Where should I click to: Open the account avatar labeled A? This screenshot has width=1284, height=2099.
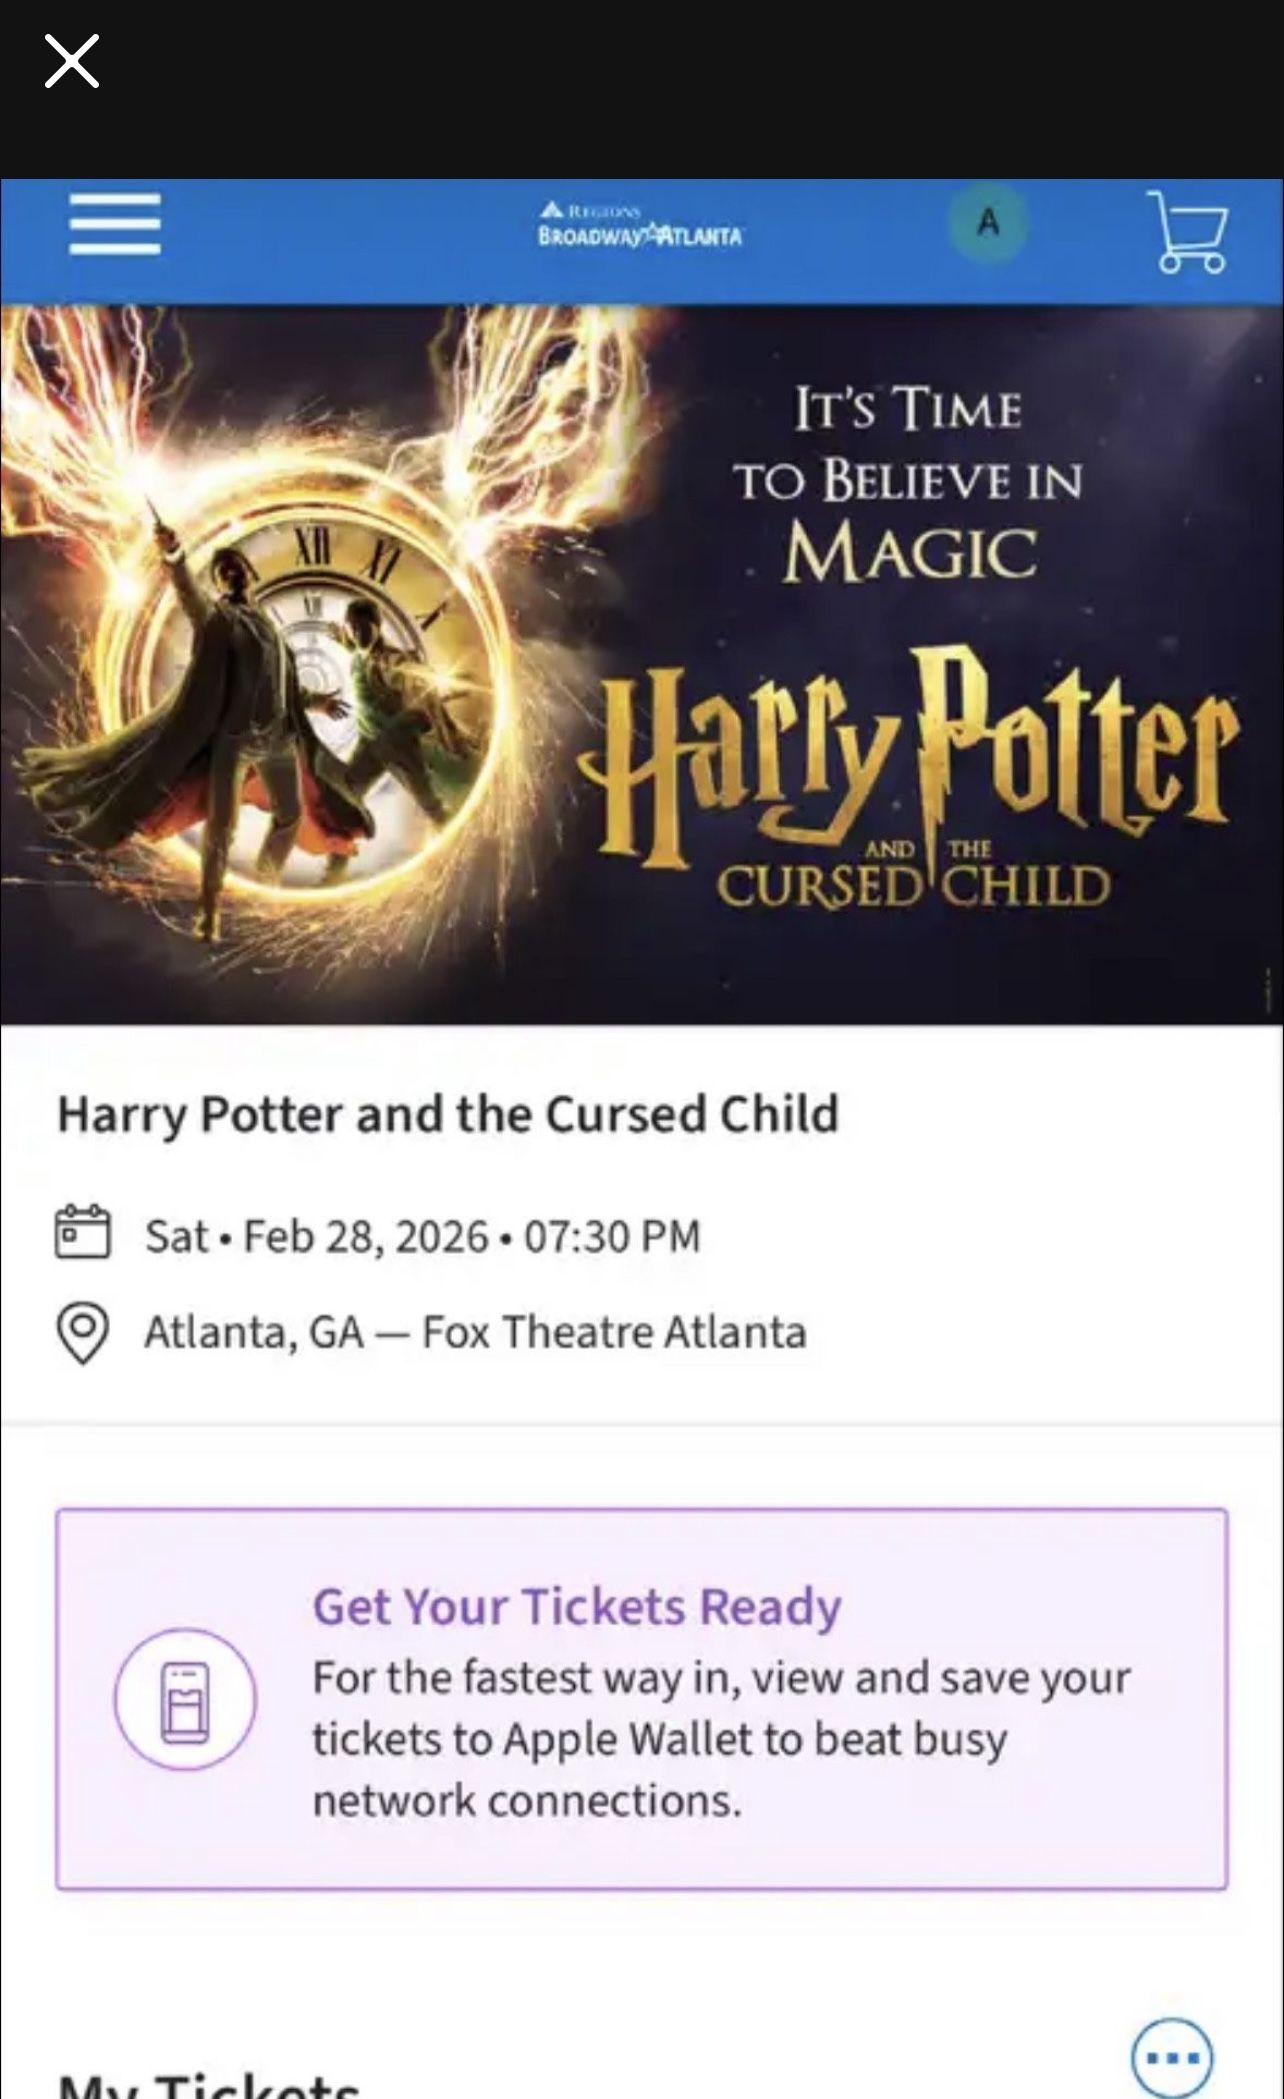pyautogui.click(x=988, y=223)
